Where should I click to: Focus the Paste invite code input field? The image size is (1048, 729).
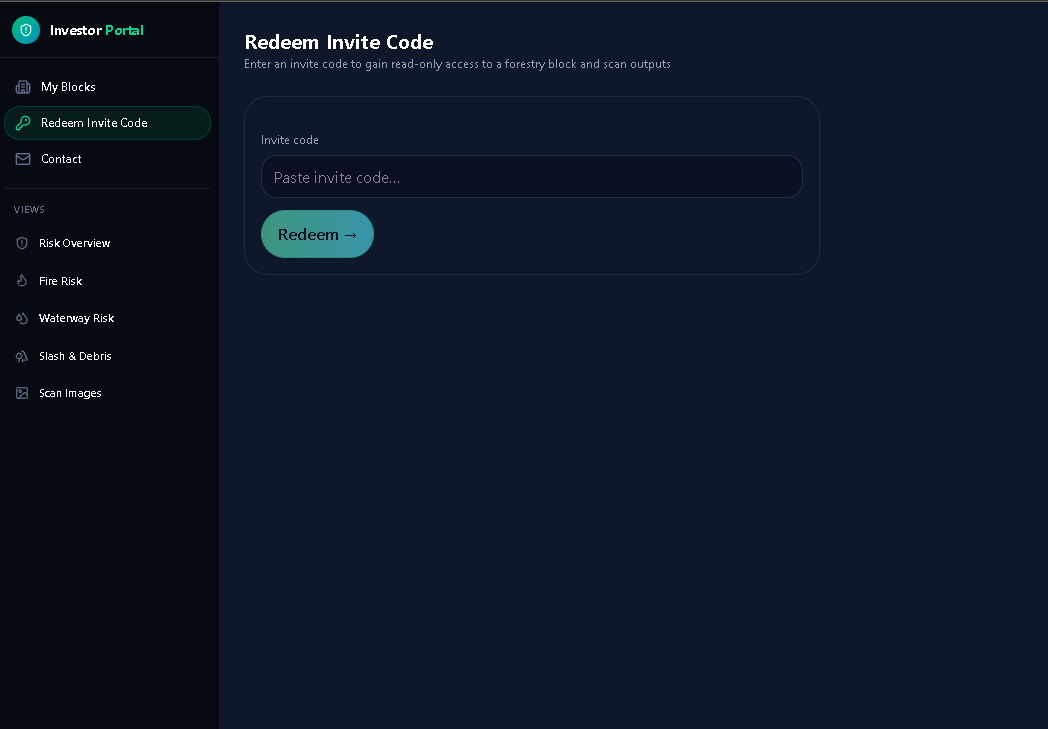(531, 177)
